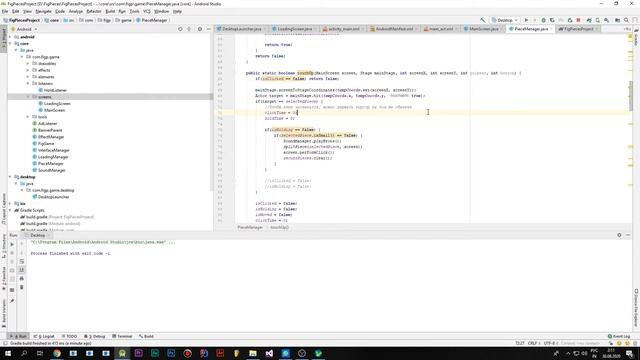Viewport: 640px width, 360px height.
Task: Open the VCS menu
Action: (x=147, y=11)
